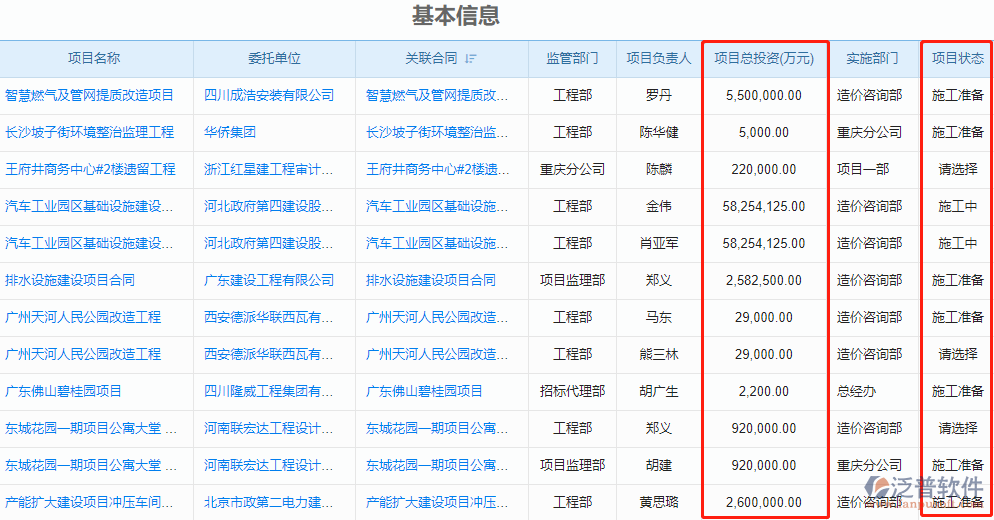Open project 长沙坡子街环境整治监理工程 in 项目名称 column

[x=89, y=132]
